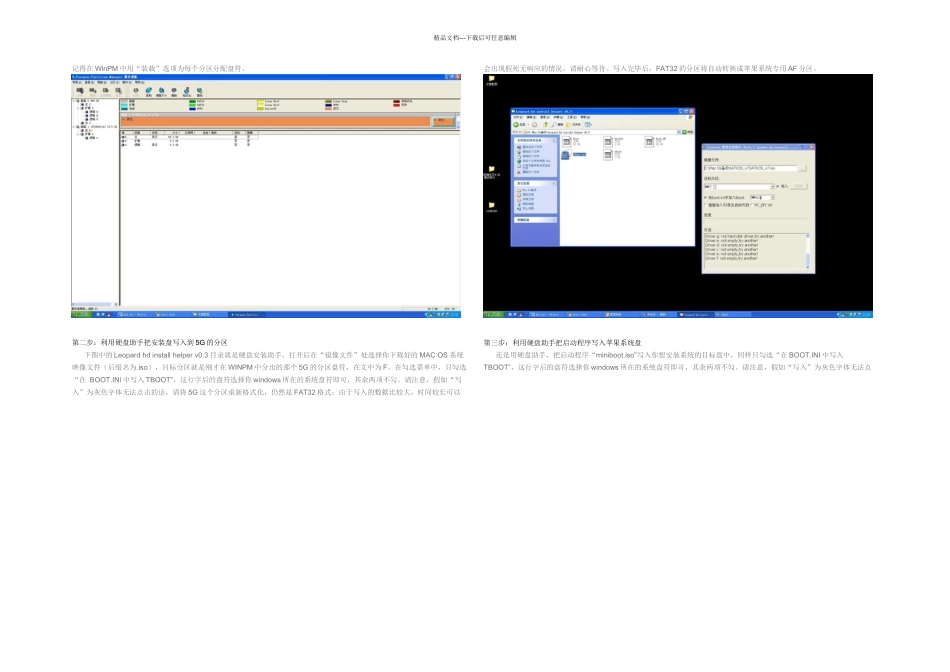The image size is (950, 672).
Task: Click the Start button on the Partition Manager screenshot taskbar
Action: (x=82, y=314)
